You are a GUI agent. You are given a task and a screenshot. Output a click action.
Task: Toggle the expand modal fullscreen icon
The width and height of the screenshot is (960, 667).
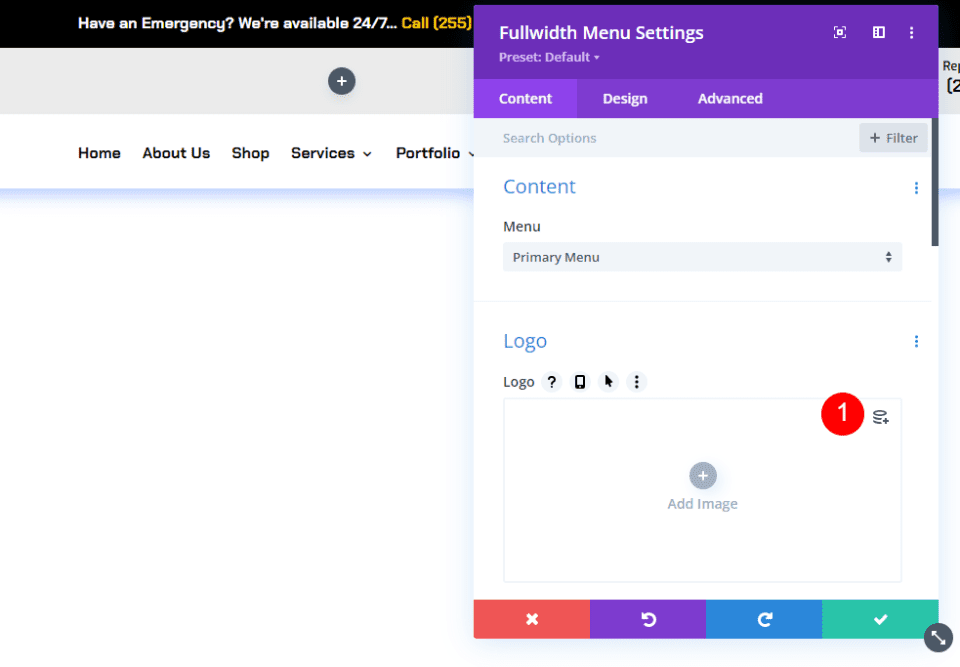(840, 33)
